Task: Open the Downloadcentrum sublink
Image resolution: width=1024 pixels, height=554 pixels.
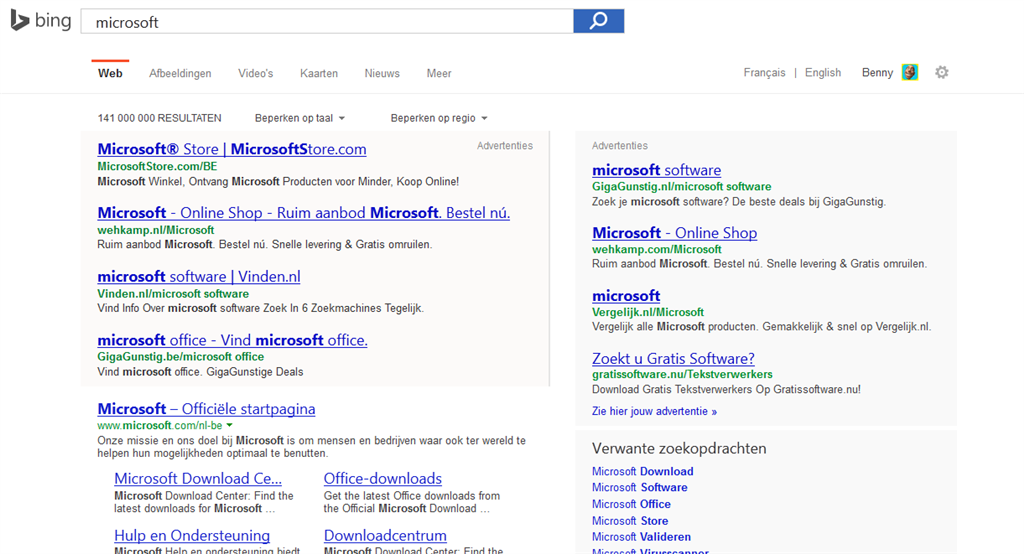Action: pyautogui.click(x=385, y=536)
